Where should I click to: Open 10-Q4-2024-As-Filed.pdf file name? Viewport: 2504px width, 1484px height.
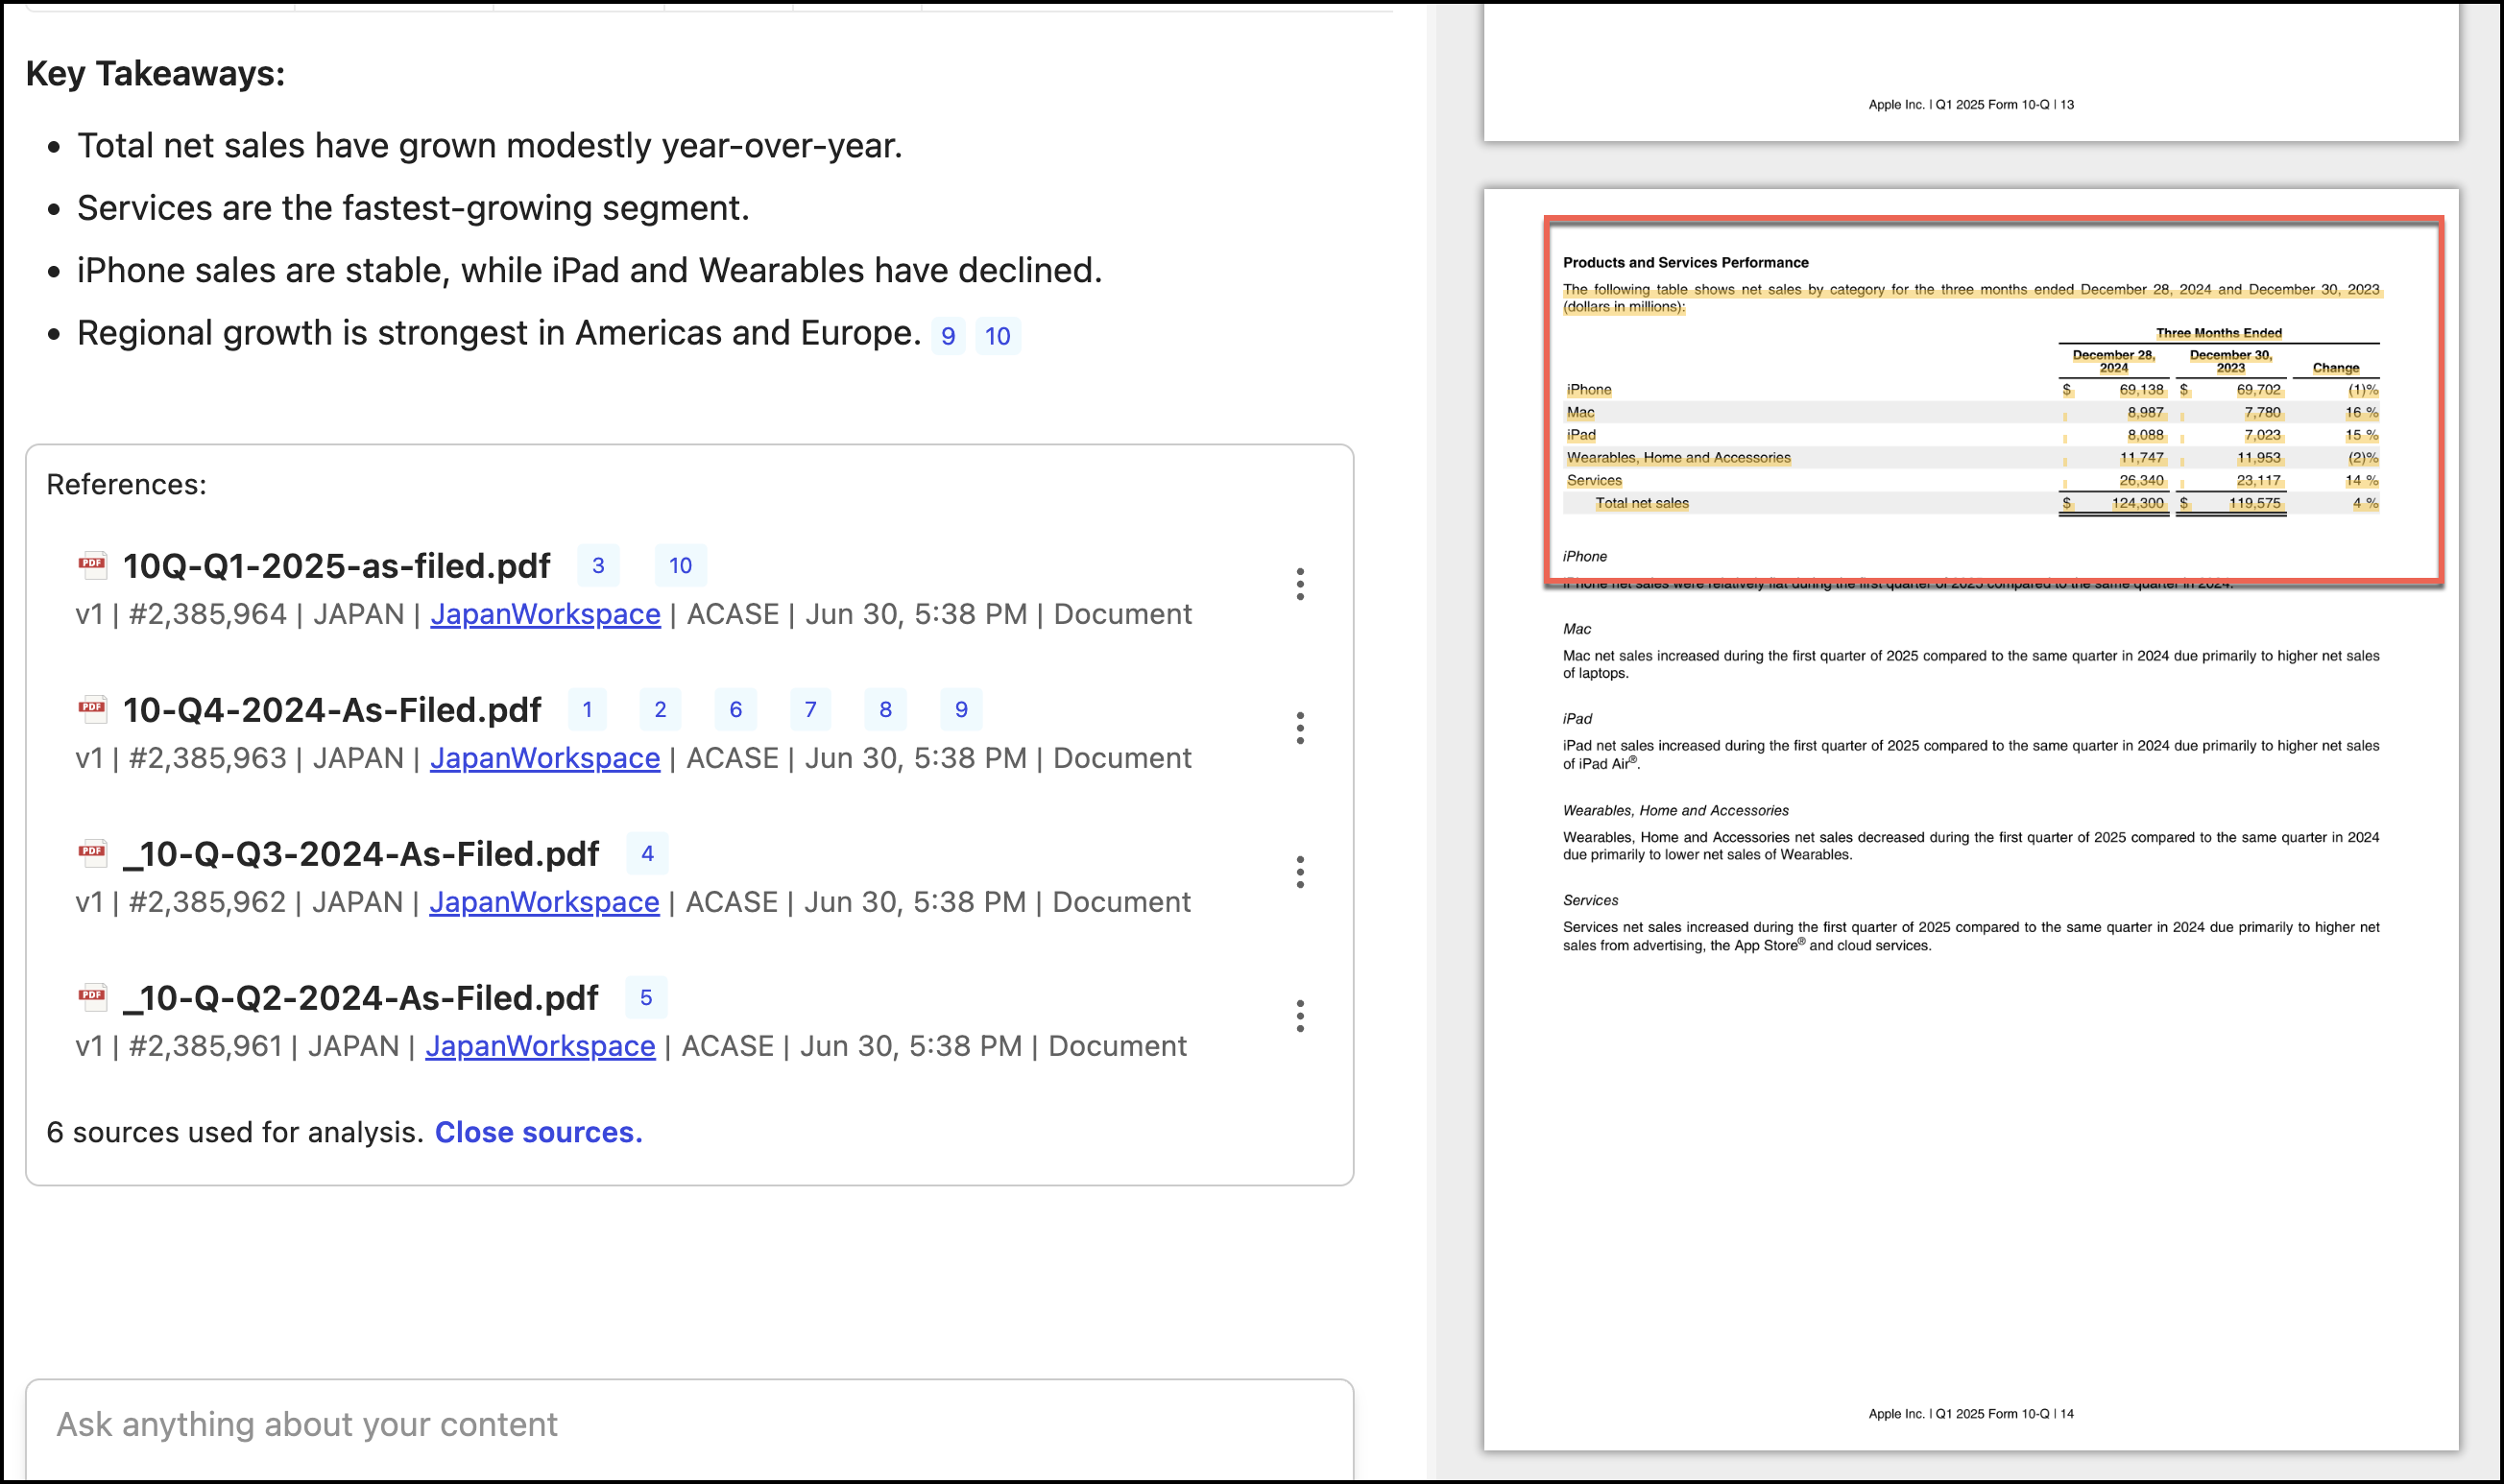[x=331, y=710]
